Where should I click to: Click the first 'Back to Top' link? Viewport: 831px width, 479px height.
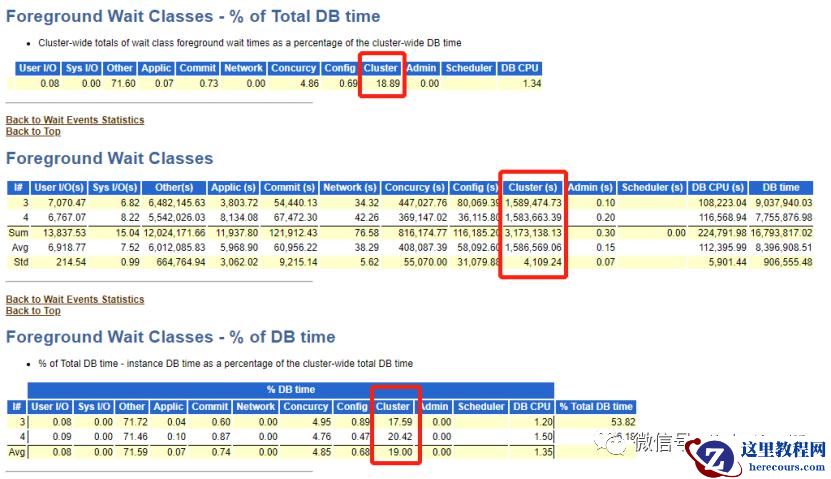click(x=33, y=131)
